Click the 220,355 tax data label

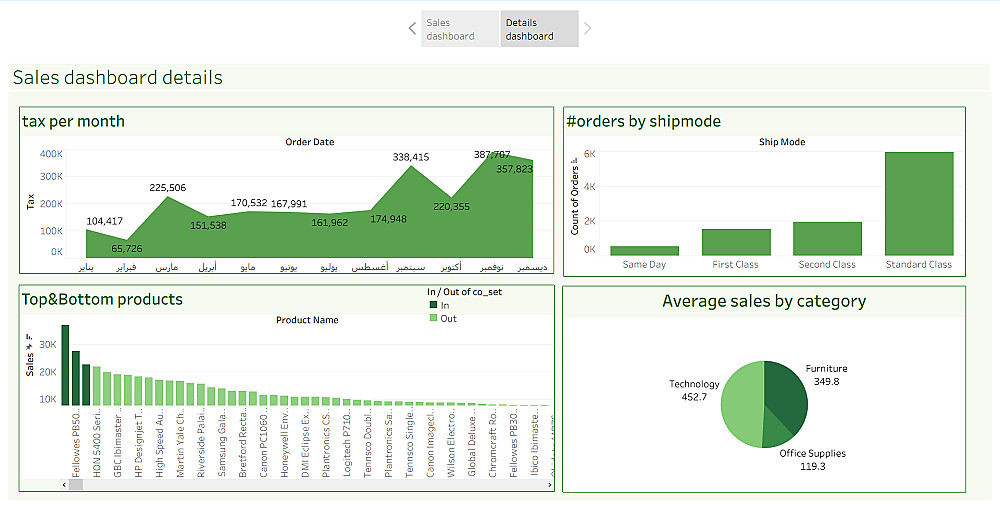pos(451,207)
